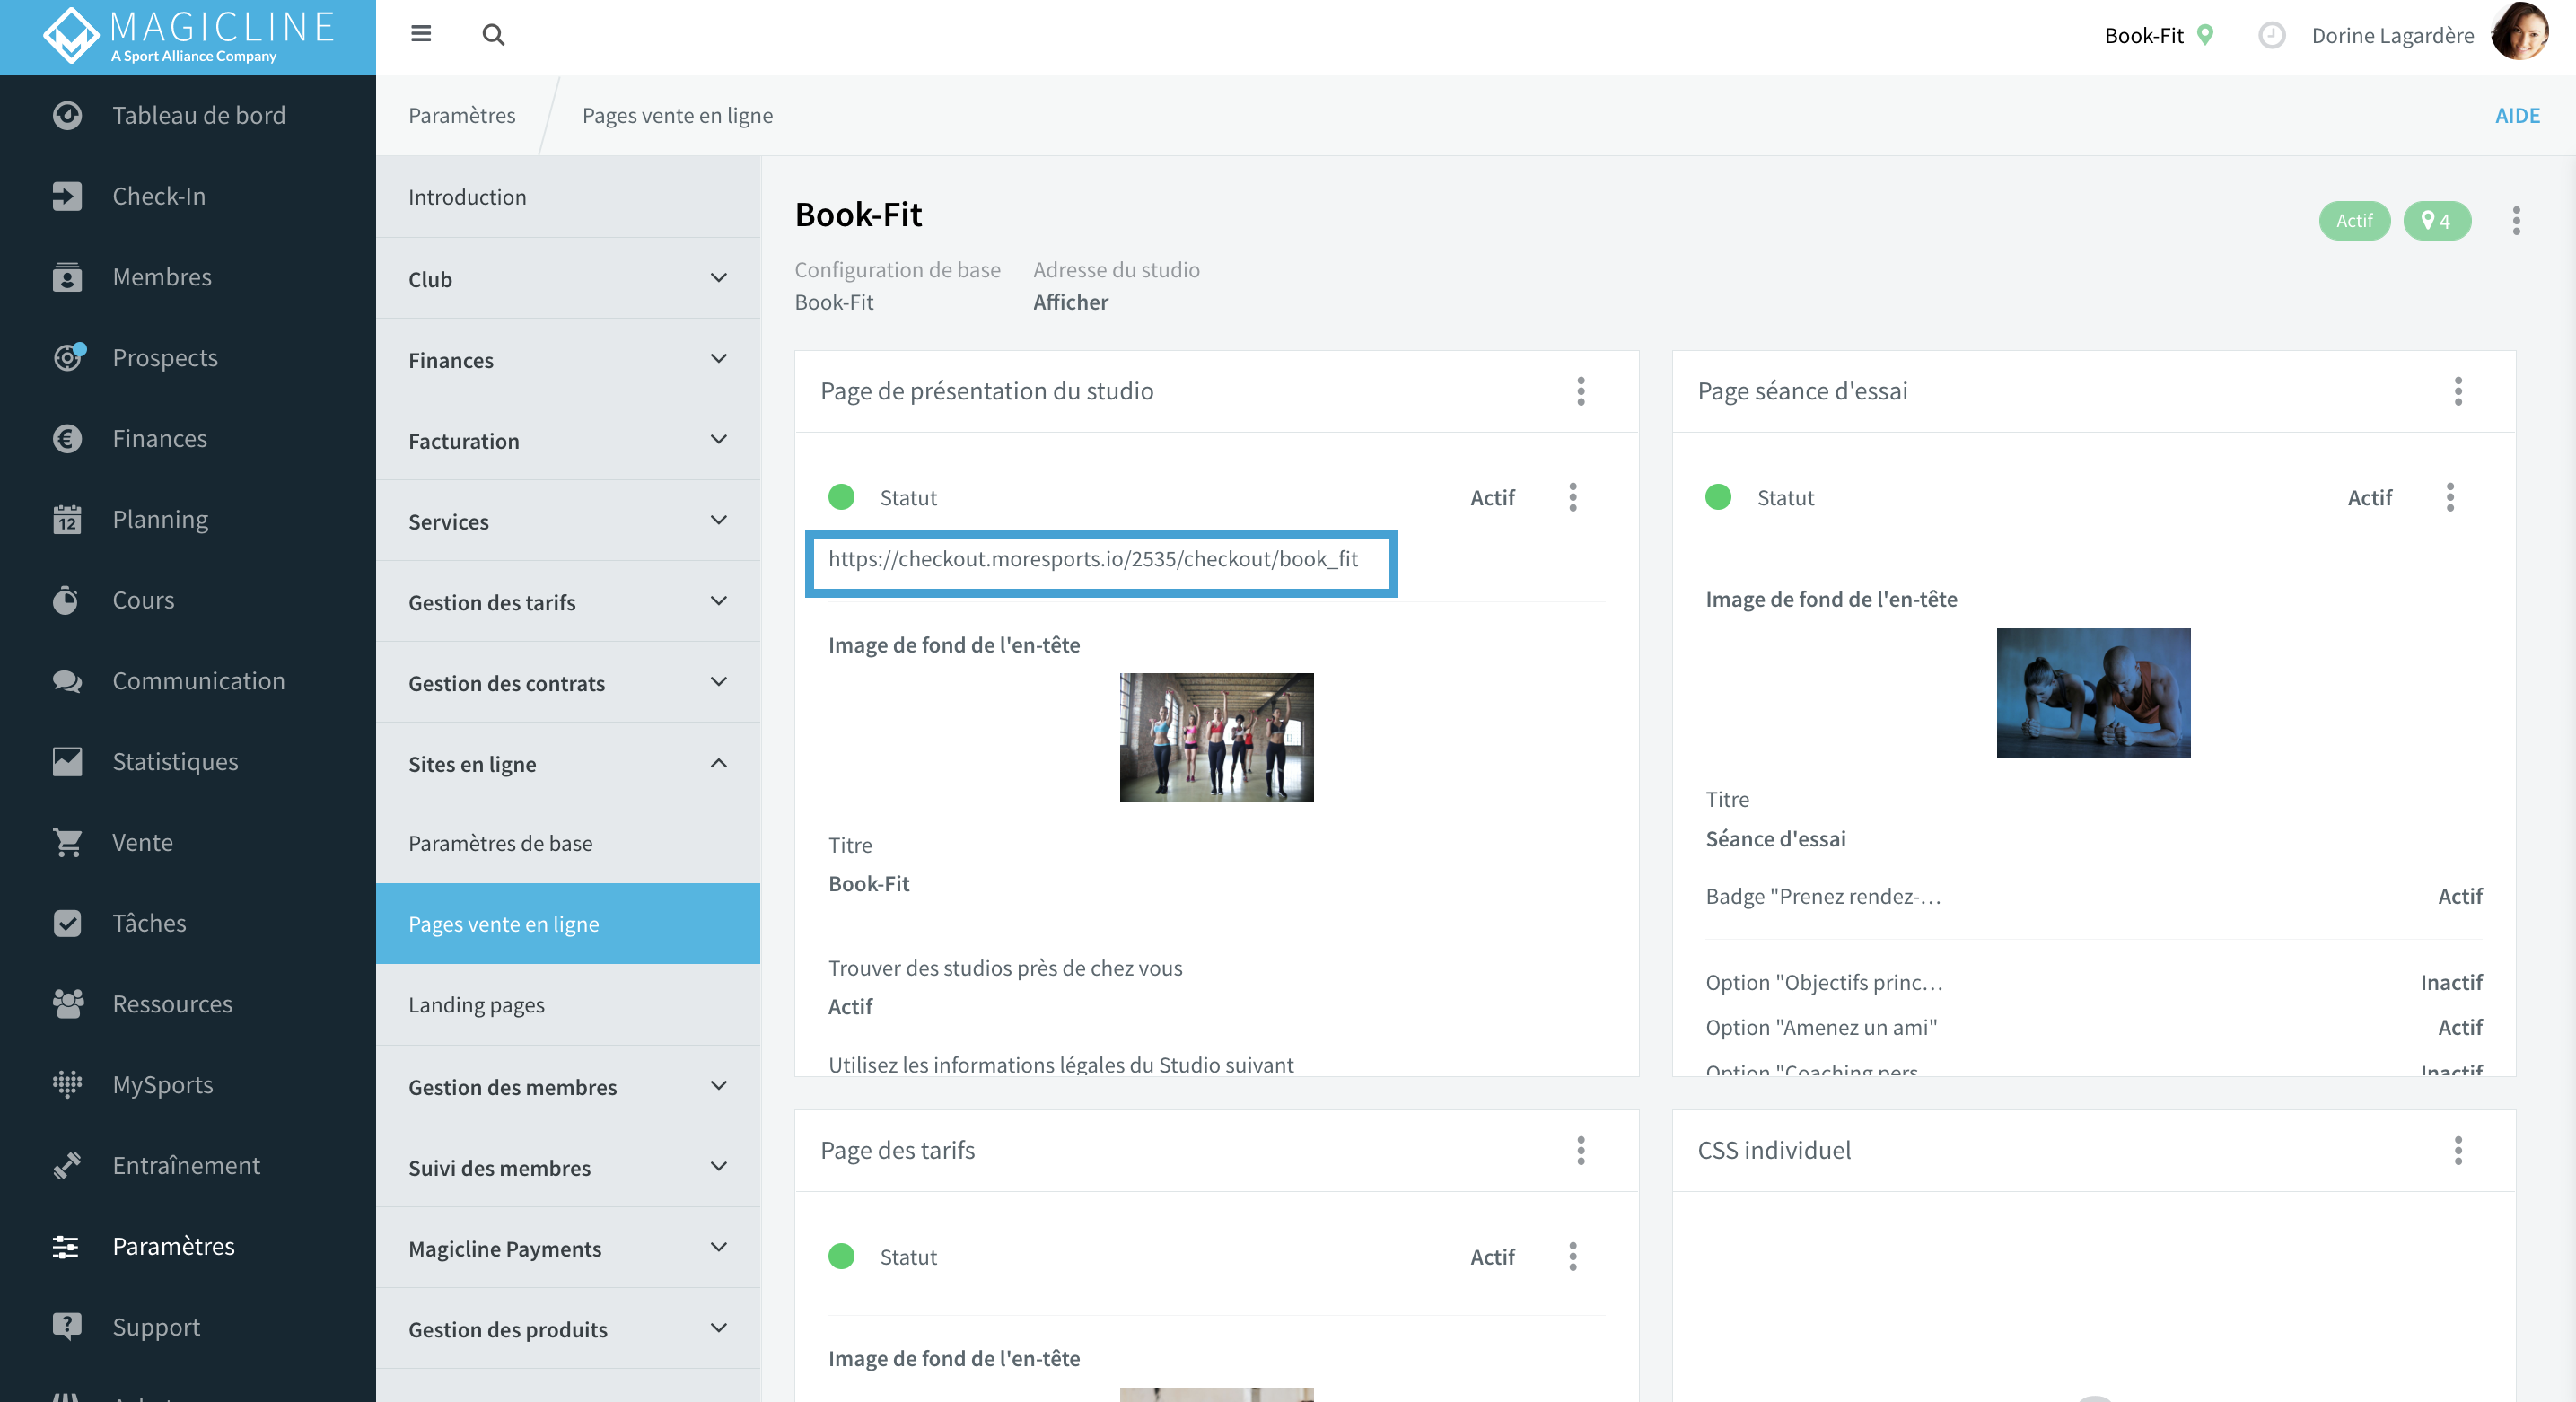Select Paramètres de base submenu item
Screen dimensions: 2576x1402
coord(568,843)
